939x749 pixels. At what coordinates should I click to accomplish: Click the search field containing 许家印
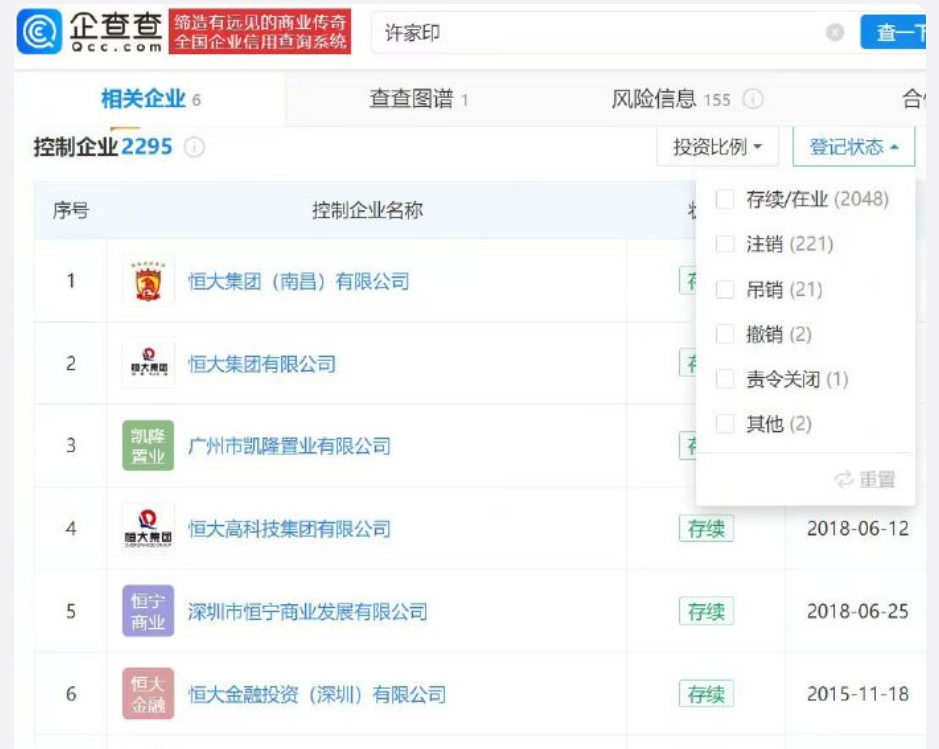600,33
